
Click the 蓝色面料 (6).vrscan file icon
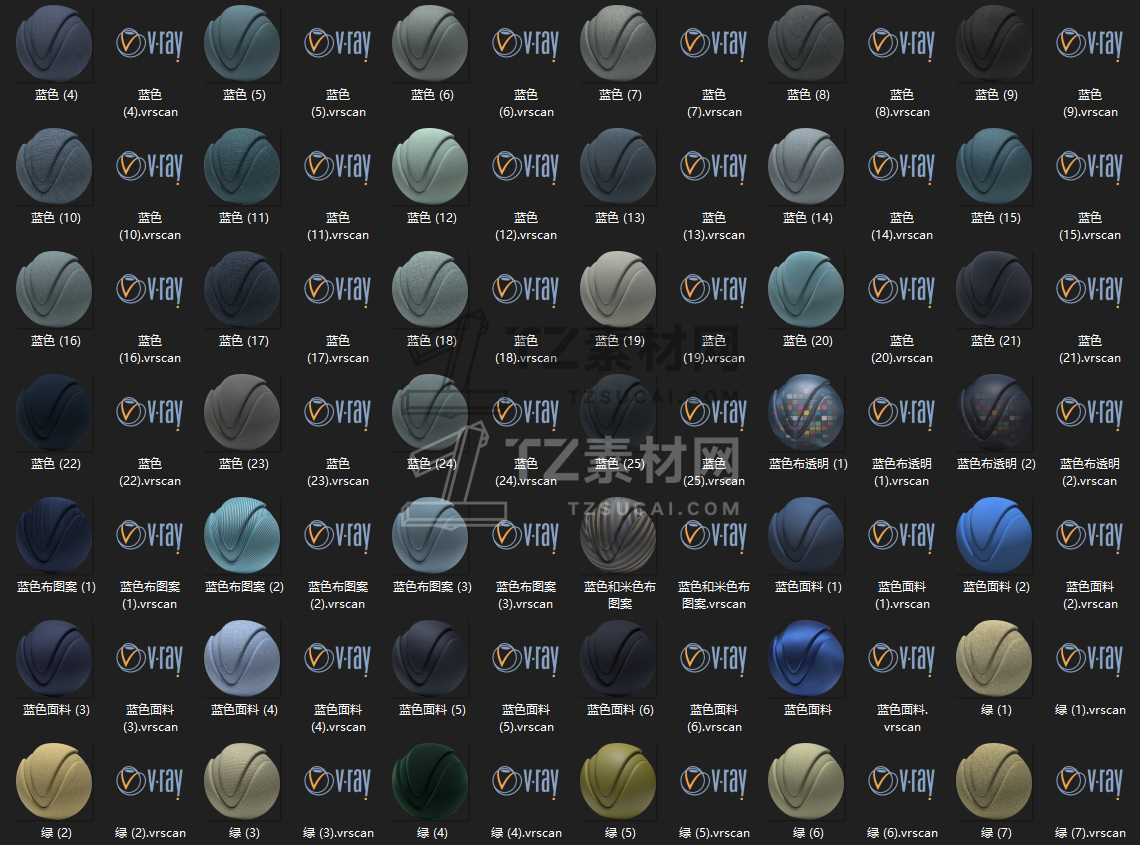(714, 658)
